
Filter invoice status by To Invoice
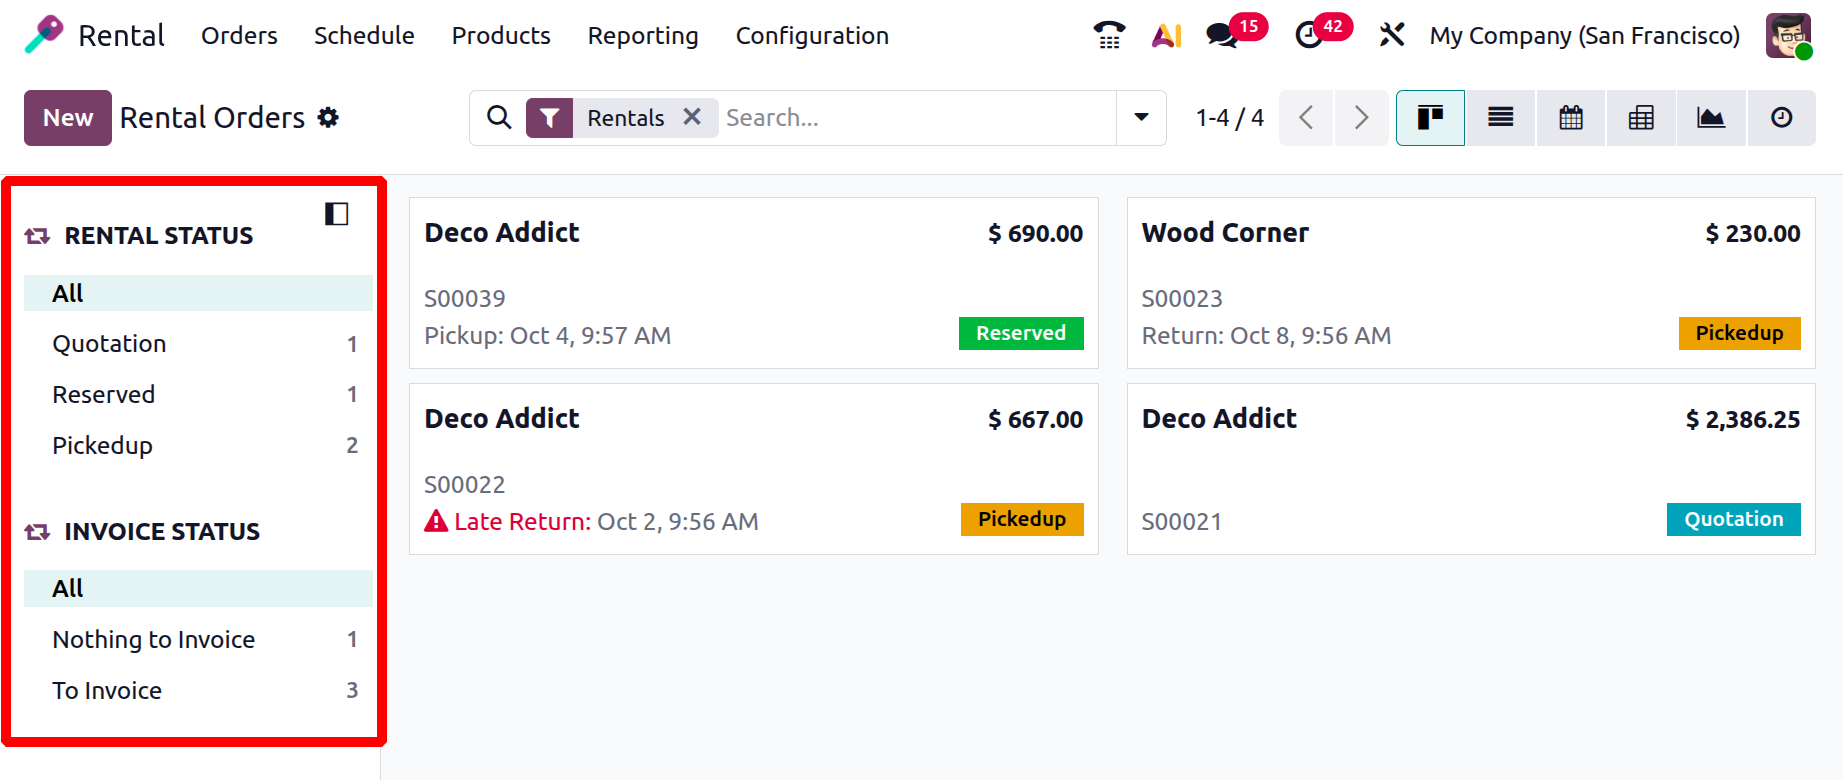click(x=107, y=691)
